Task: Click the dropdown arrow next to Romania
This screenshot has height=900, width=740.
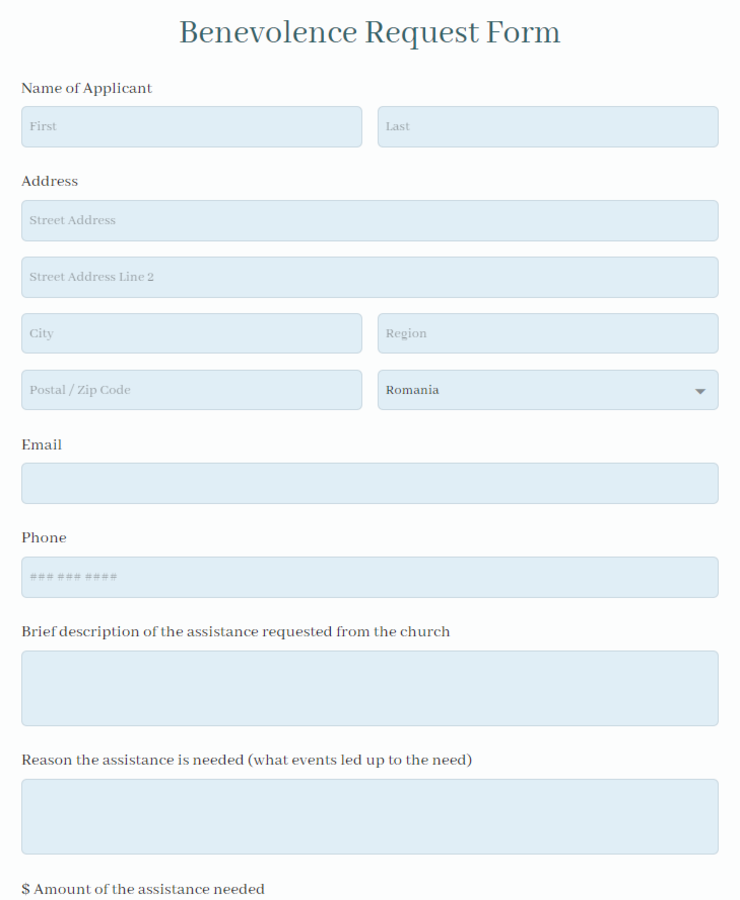Action: [x=700, y=390]
